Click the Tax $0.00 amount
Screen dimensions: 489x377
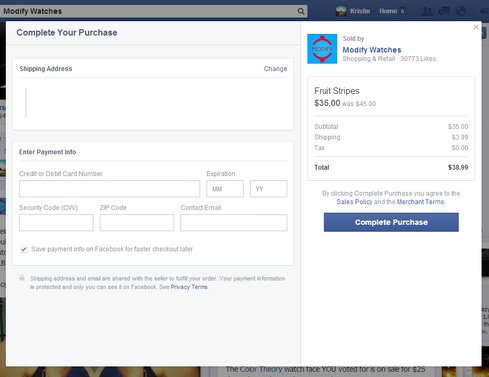tap(460, 148)
